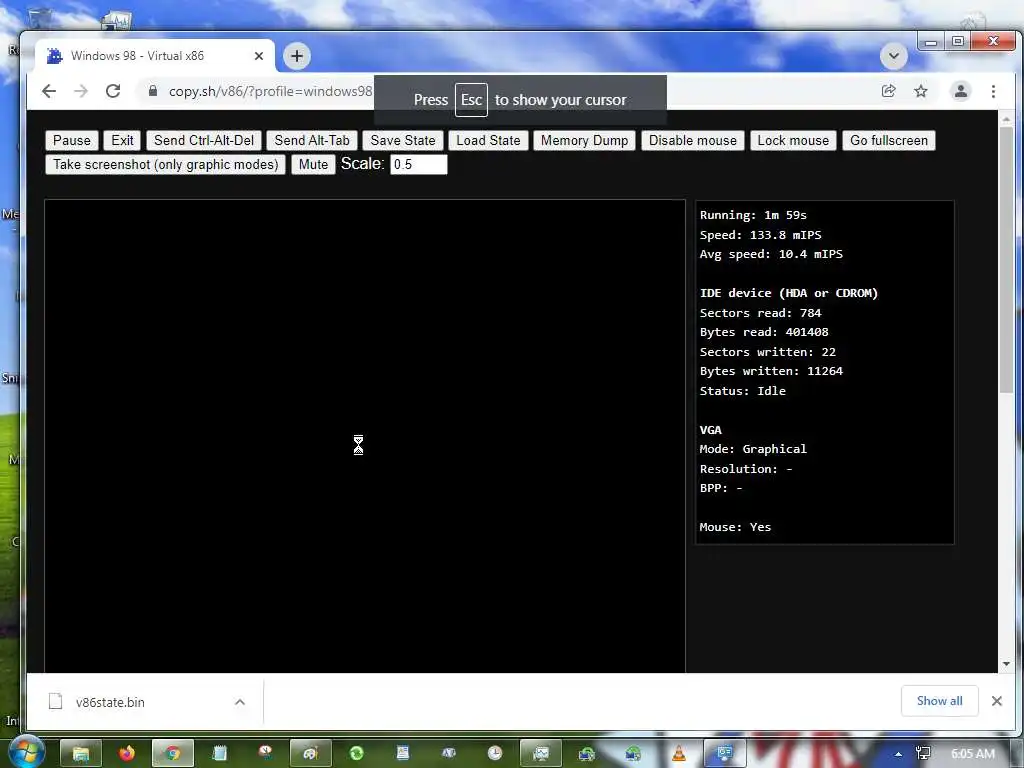Select the Windows 98 - Virtual x86 tab
Image resolution: width=1024 pixels, height=768 pixels.
[137, 56]
